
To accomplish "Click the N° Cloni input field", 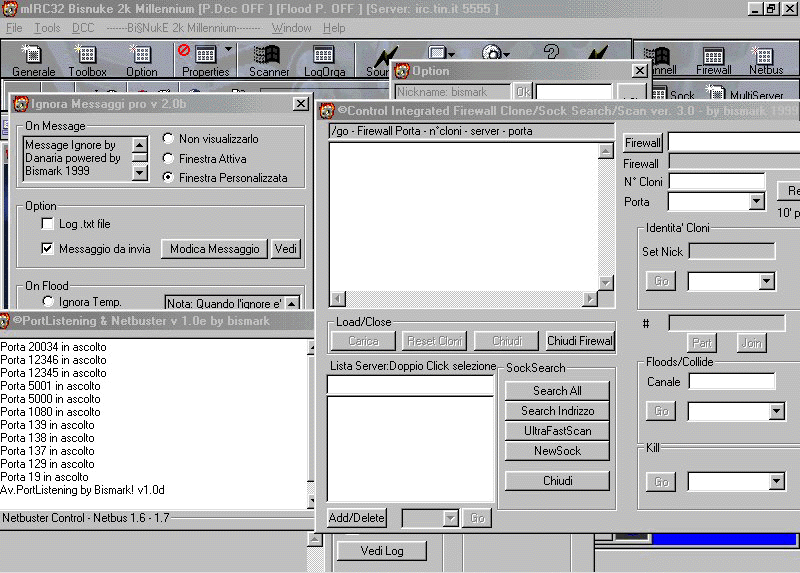I will tap(717, 181).
